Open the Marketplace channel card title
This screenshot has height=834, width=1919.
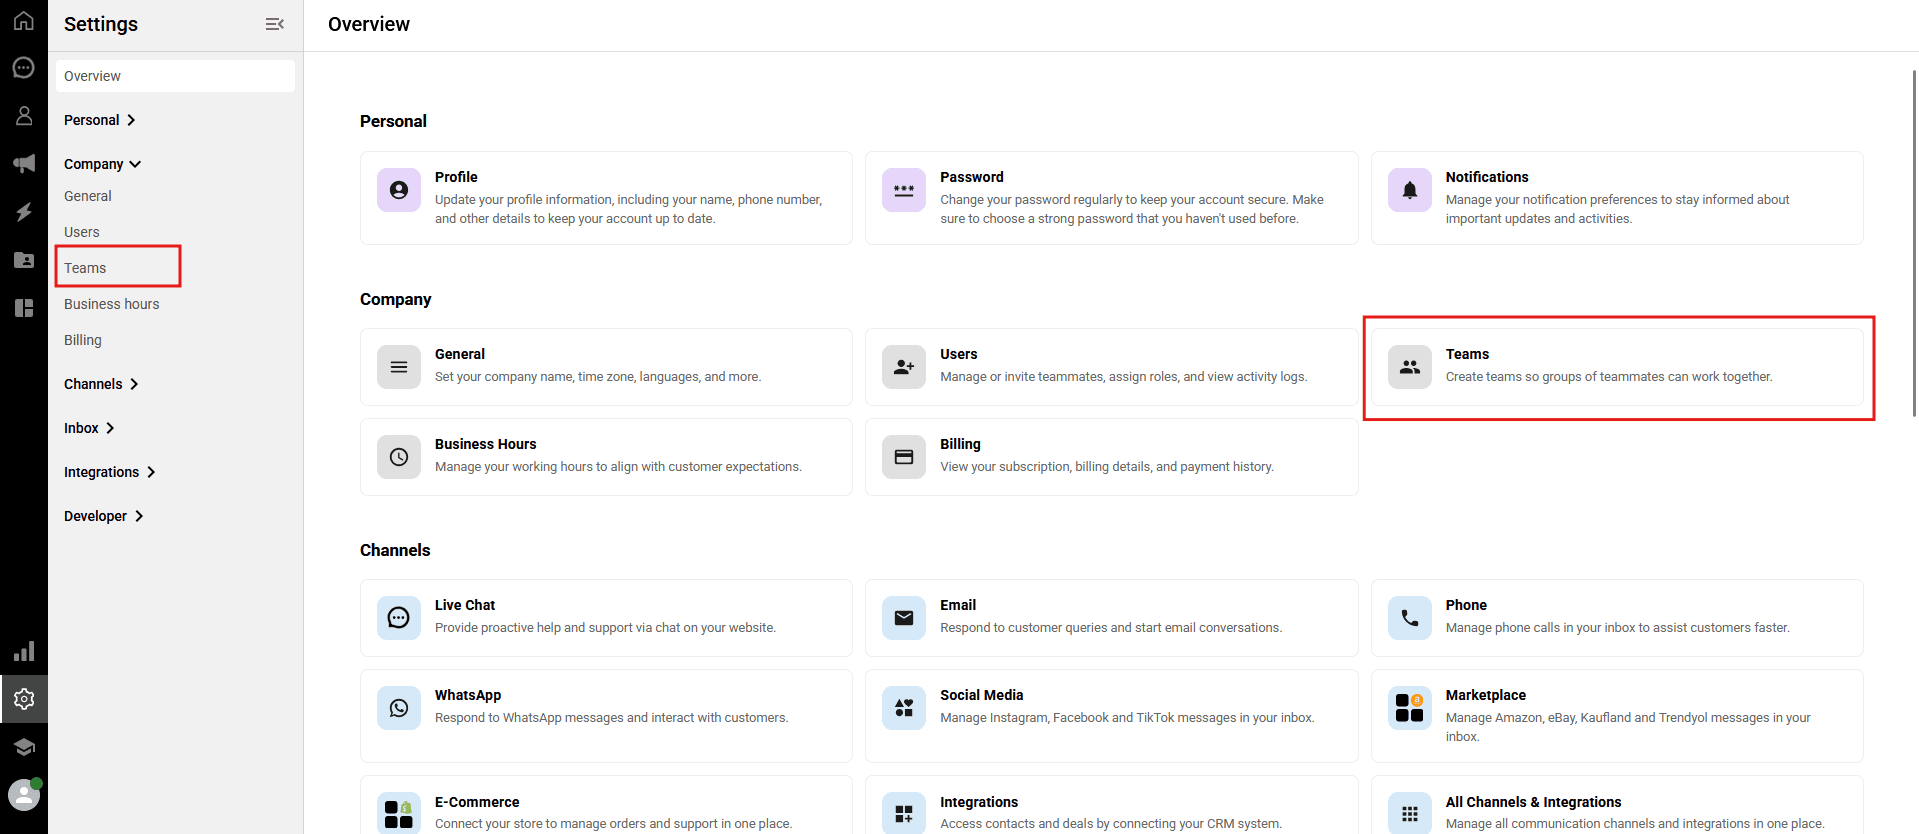[1486, 695]
